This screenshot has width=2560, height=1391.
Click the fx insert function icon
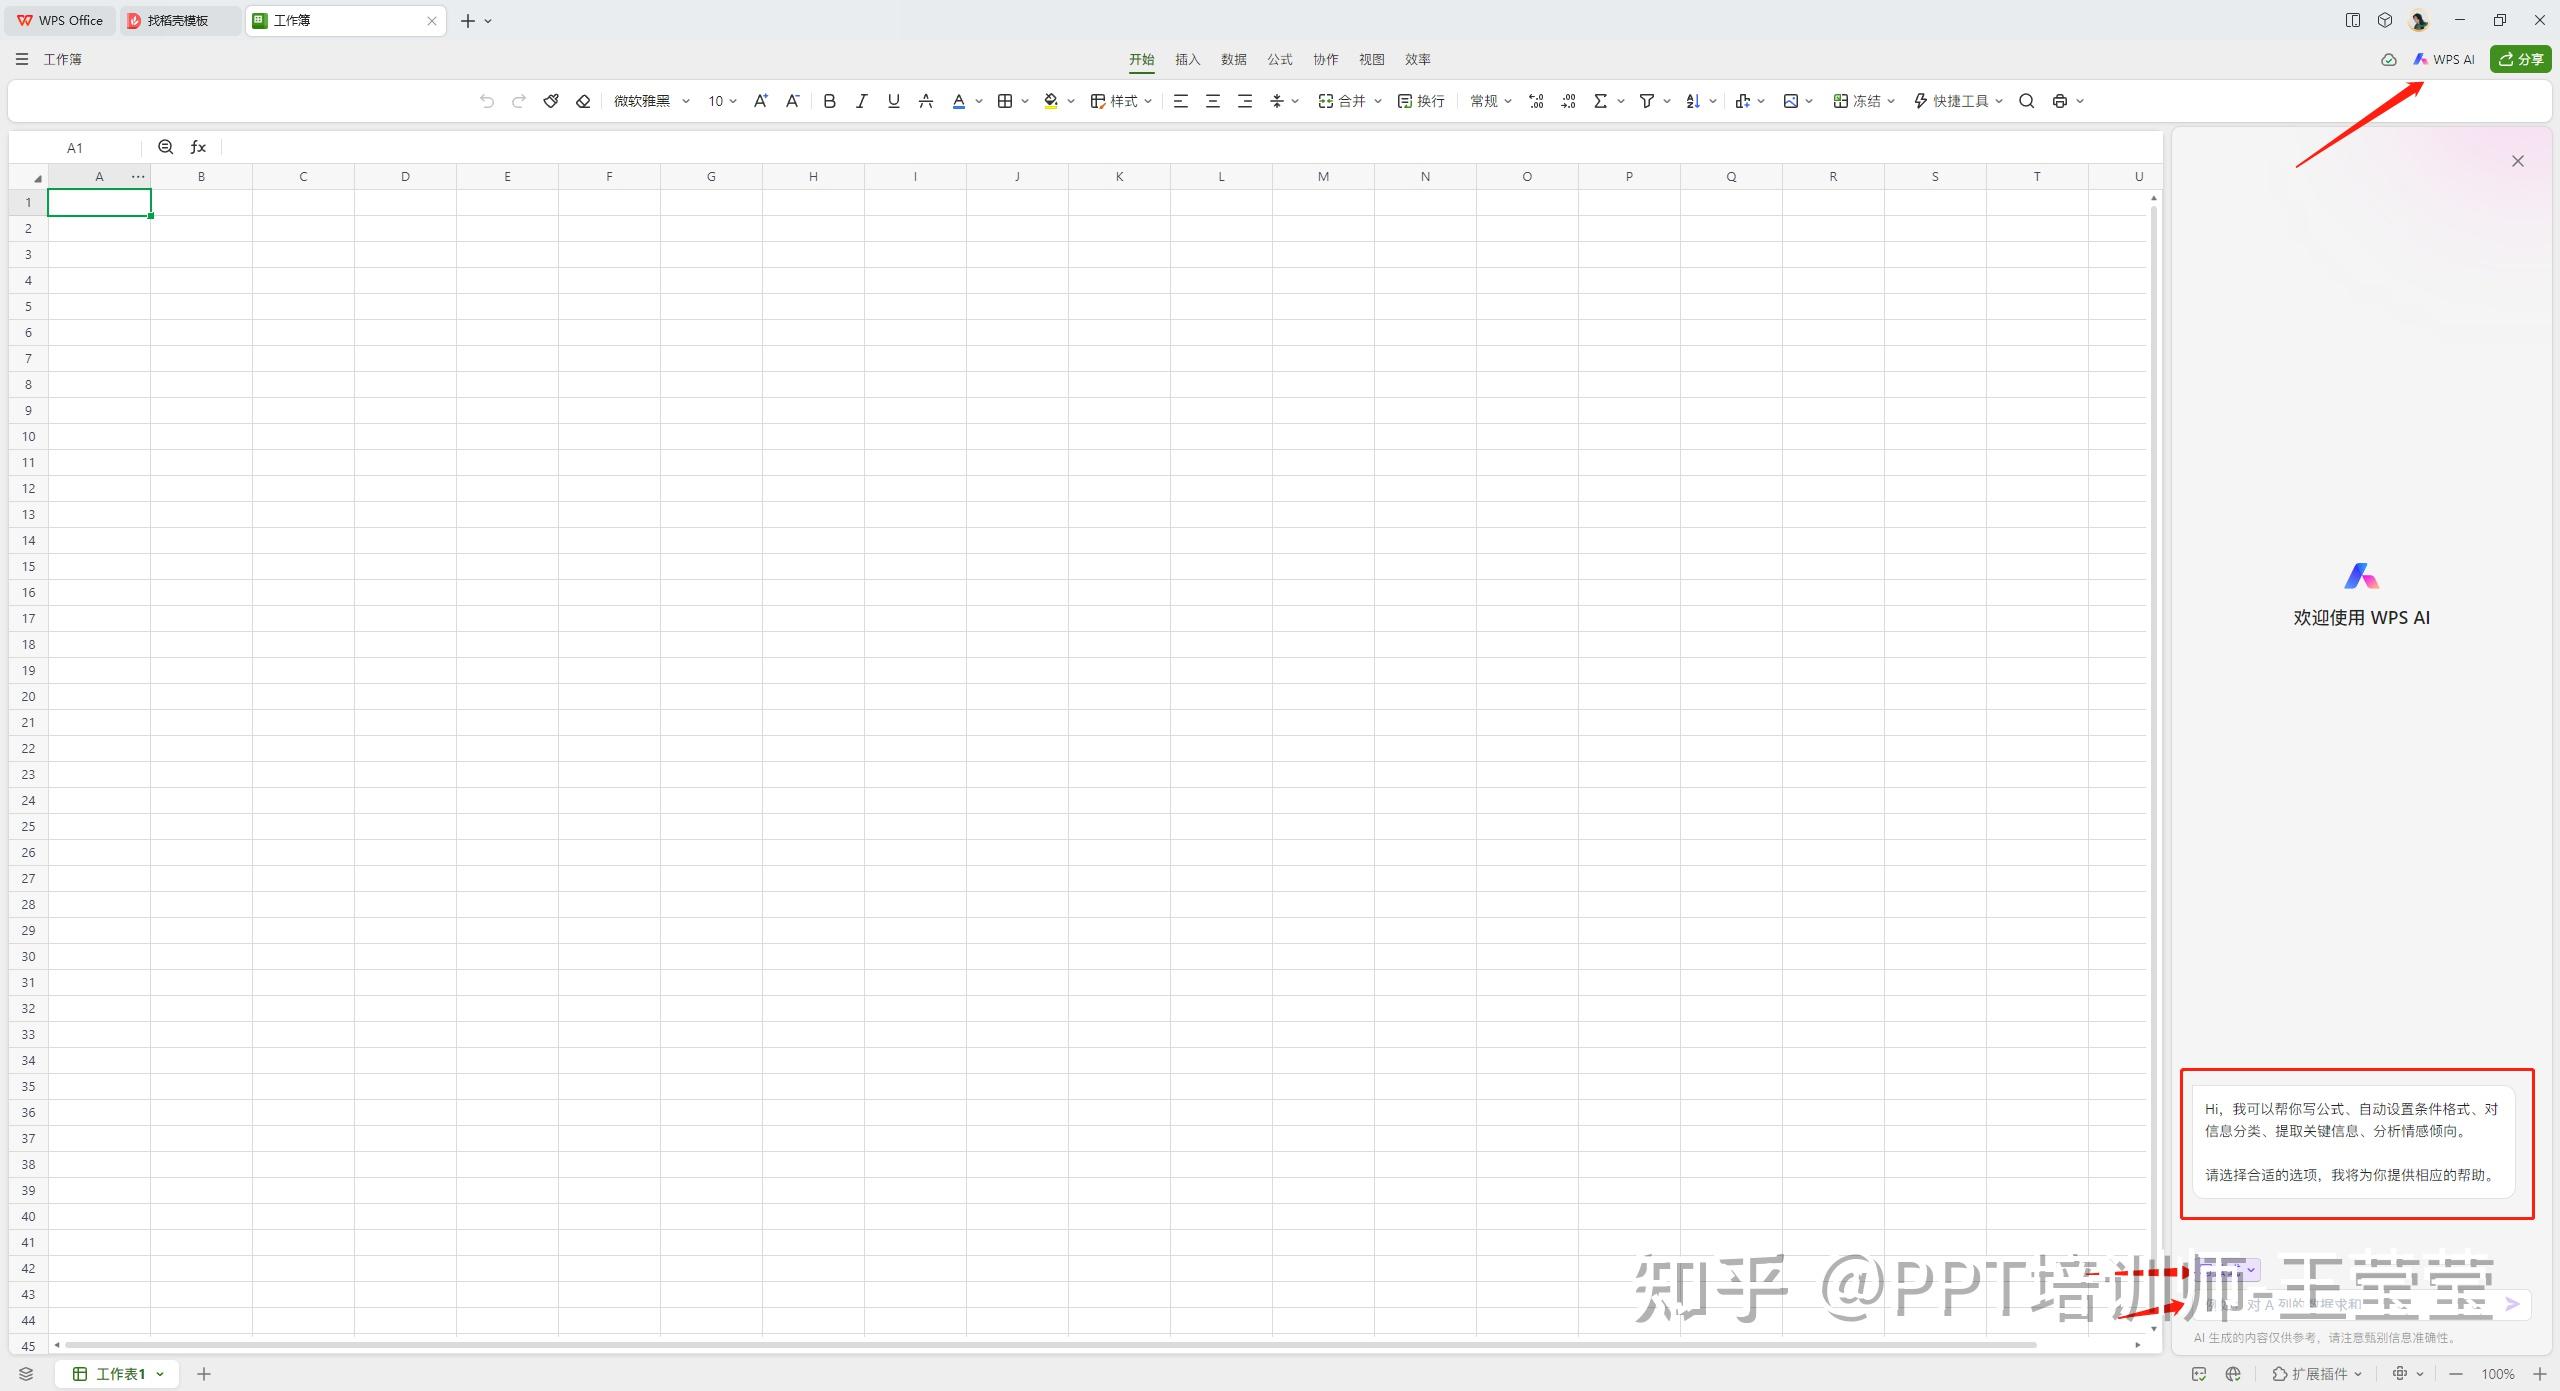pos(198,147)
